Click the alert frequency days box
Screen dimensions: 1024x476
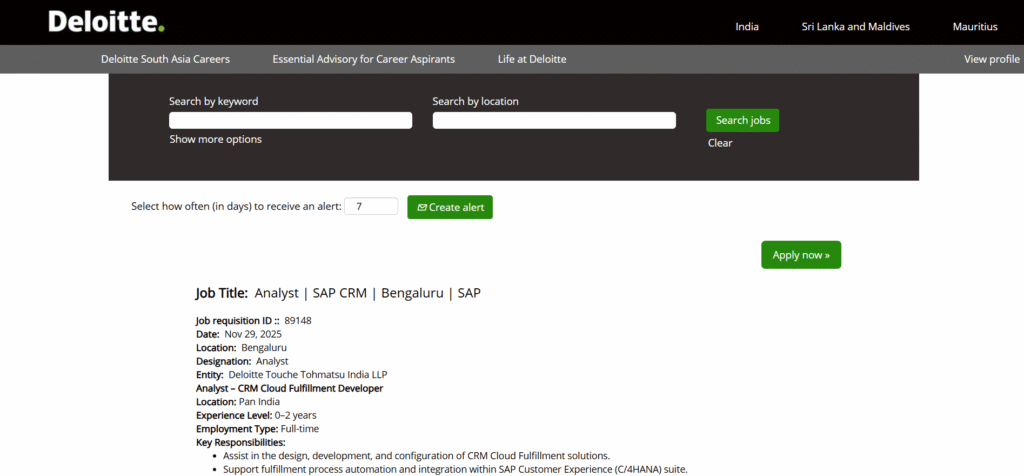click(x=370, y=207)
